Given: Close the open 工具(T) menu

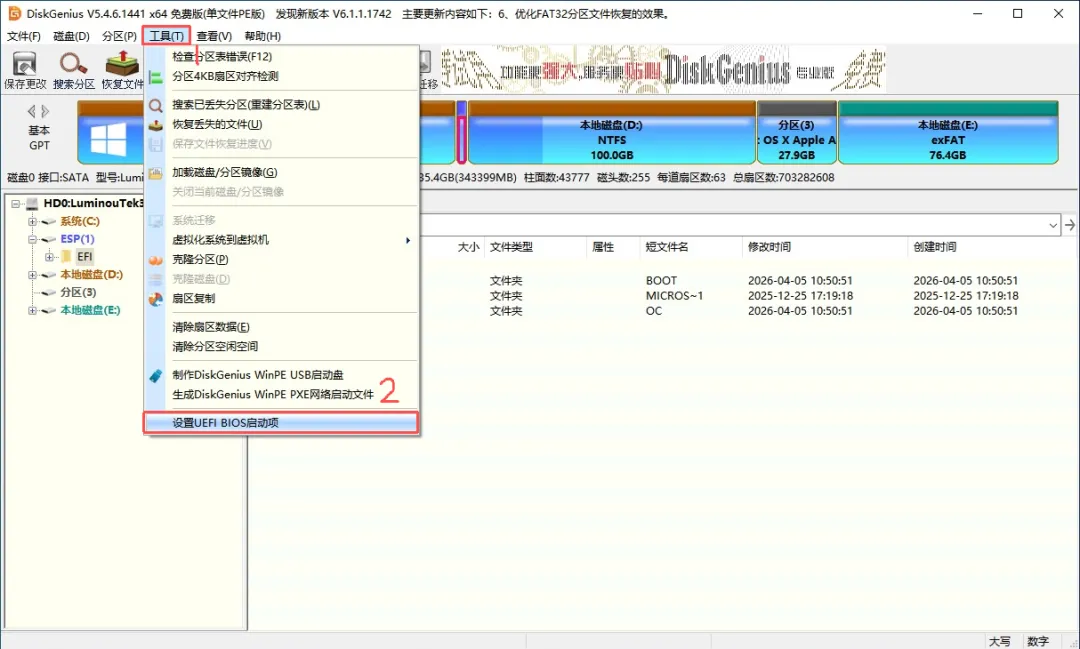Looking at the screenshot, I should [166, 36].
